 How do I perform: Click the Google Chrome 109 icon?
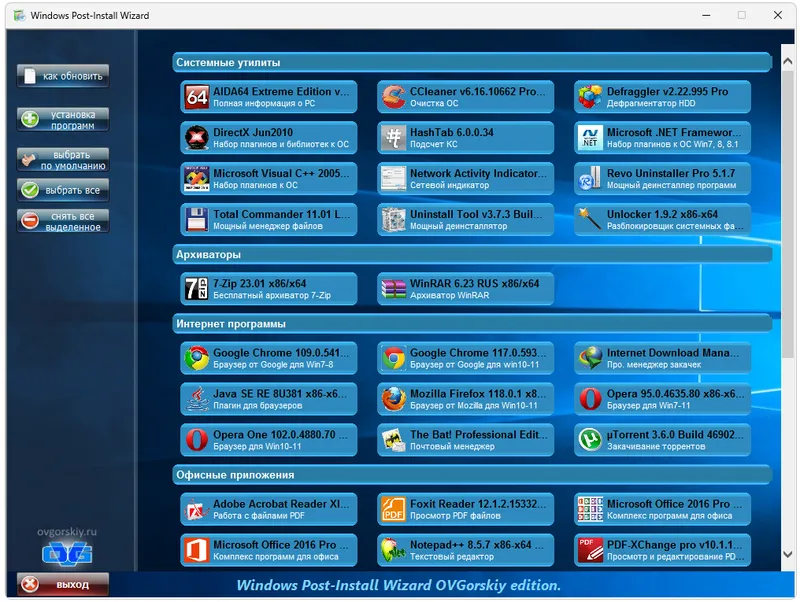[196, 358]
